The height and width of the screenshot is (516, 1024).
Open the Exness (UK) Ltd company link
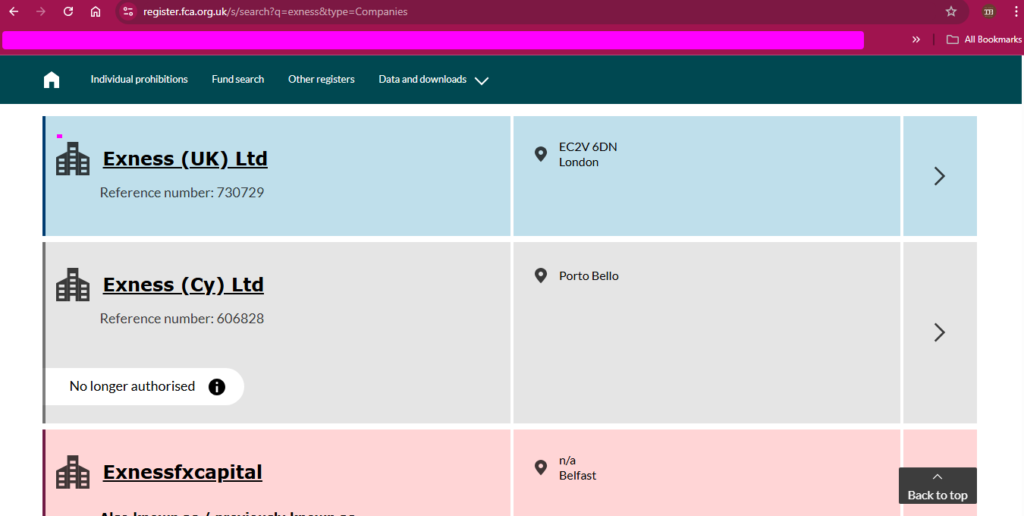(x=185, y=159)
